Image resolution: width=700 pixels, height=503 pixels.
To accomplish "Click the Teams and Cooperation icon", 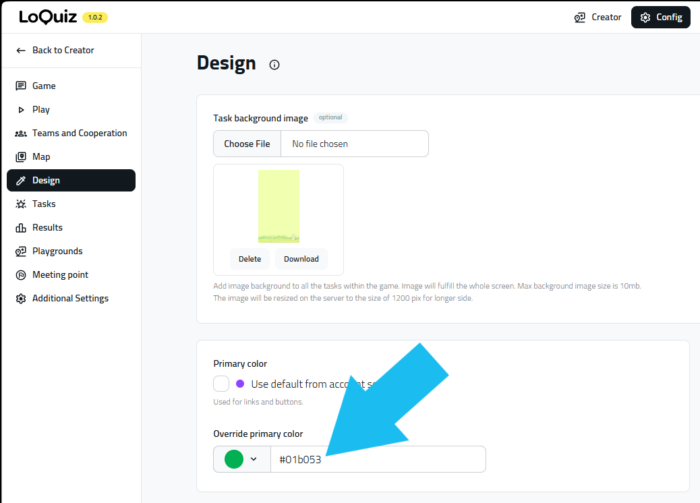I will point(21,133).
